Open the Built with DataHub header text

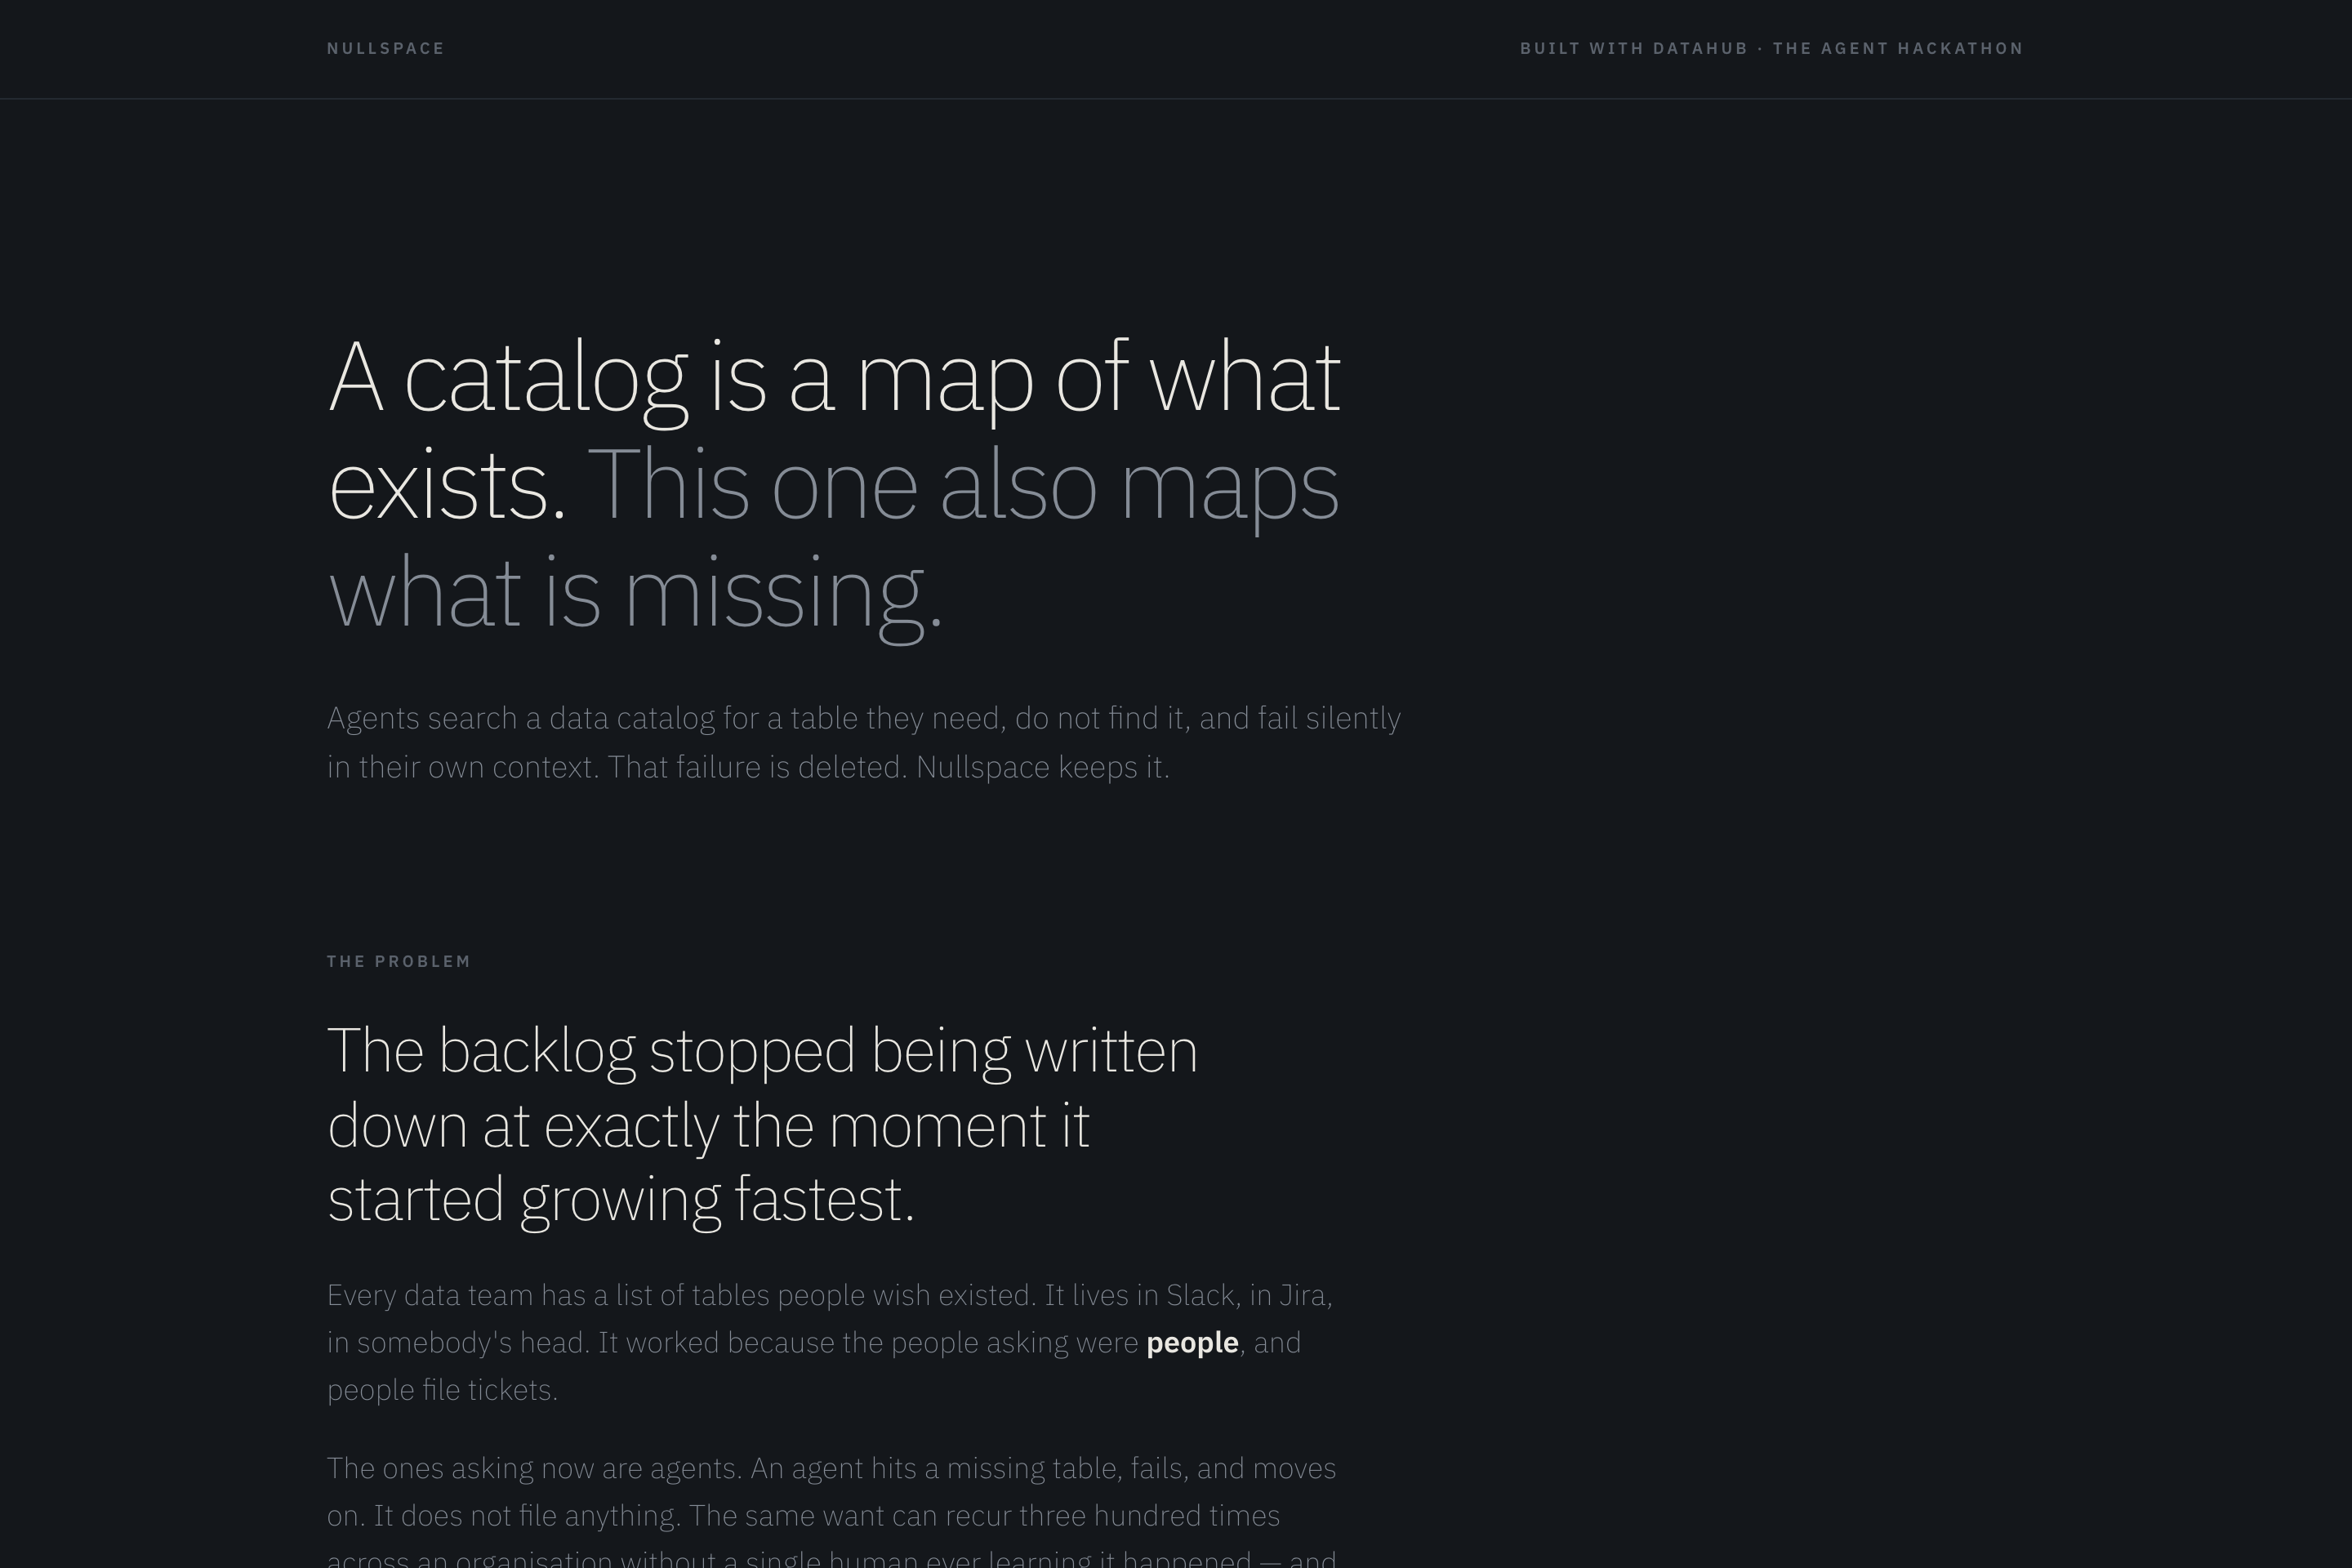(1634, 48)
